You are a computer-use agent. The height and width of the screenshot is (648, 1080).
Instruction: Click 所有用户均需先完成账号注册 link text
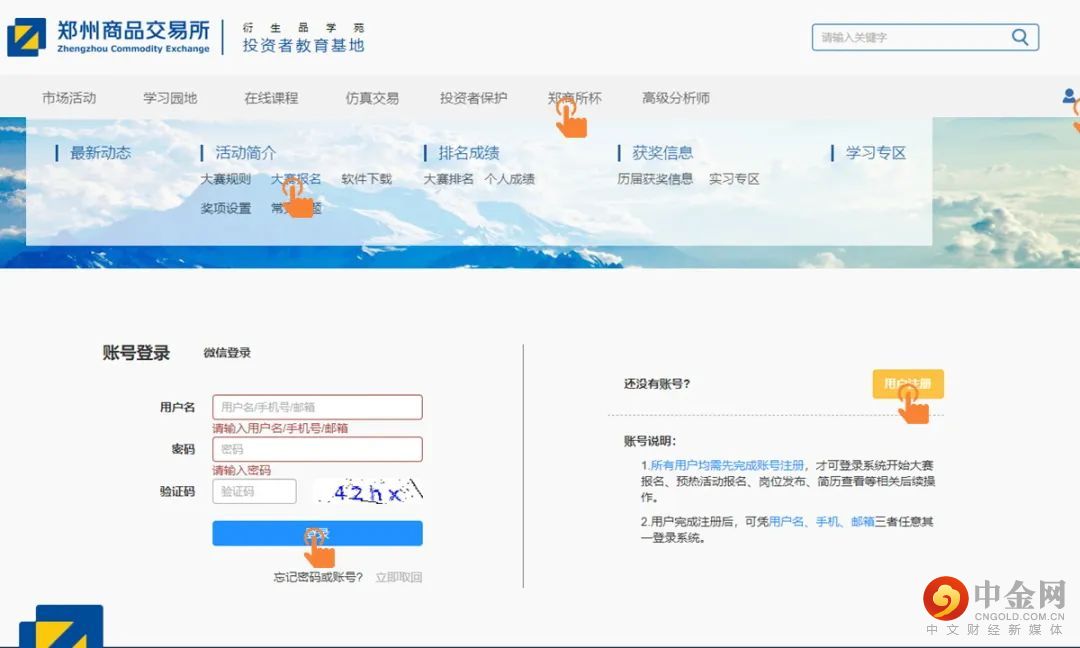pos(727,466)
